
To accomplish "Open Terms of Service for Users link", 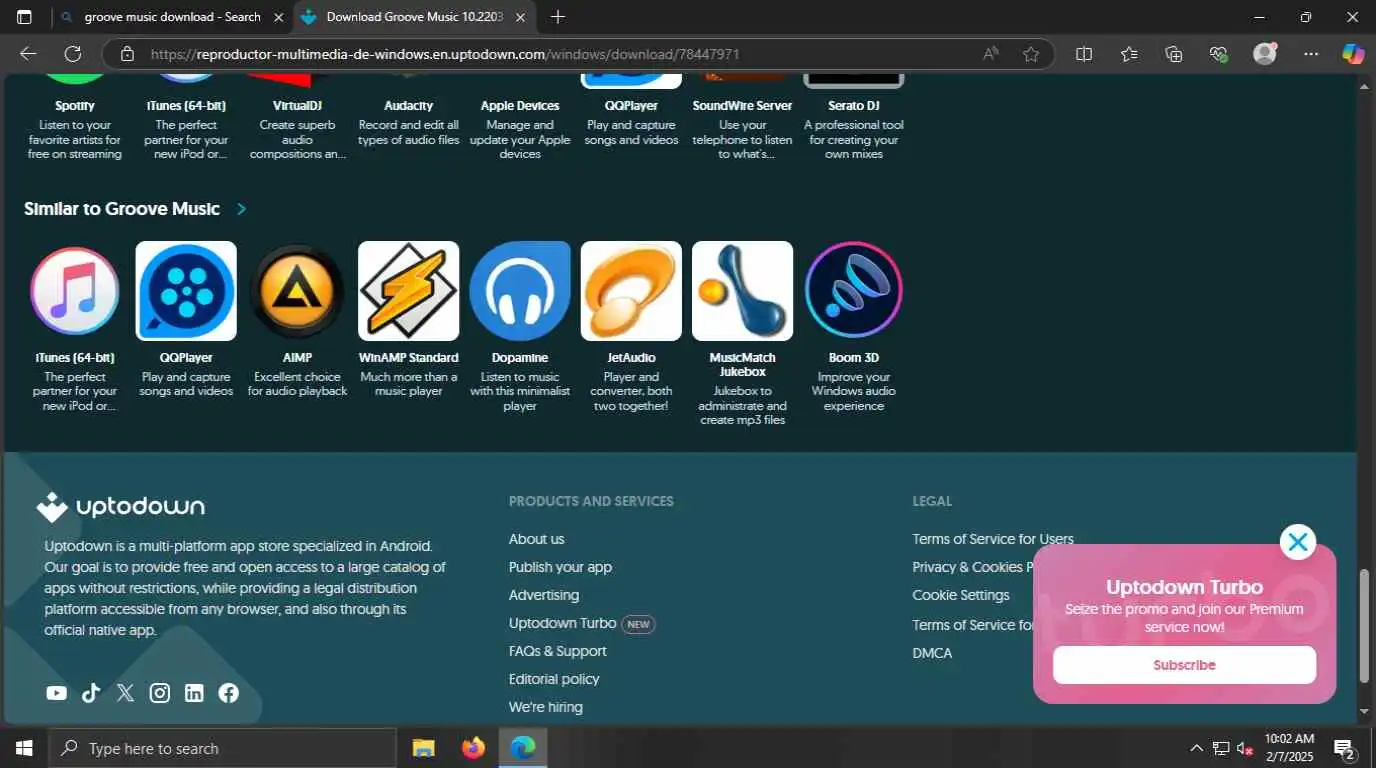I will coord(993,539).
